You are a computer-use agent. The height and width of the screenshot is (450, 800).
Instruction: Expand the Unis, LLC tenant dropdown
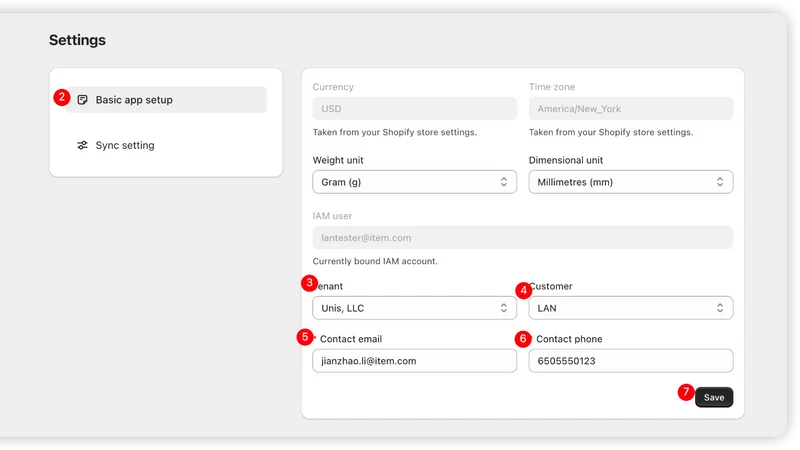[414, 308]
